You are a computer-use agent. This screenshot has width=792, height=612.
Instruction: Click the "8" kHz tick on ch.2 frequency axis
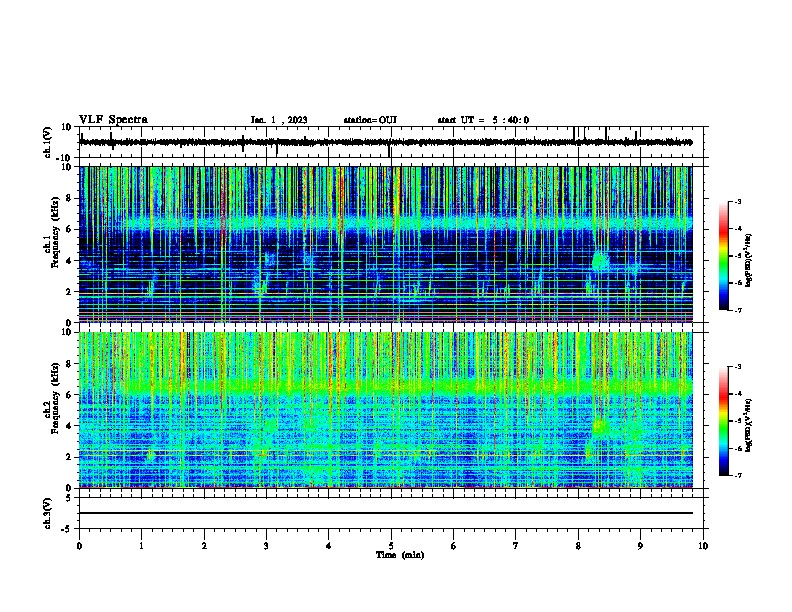click(x=69, y=364)
